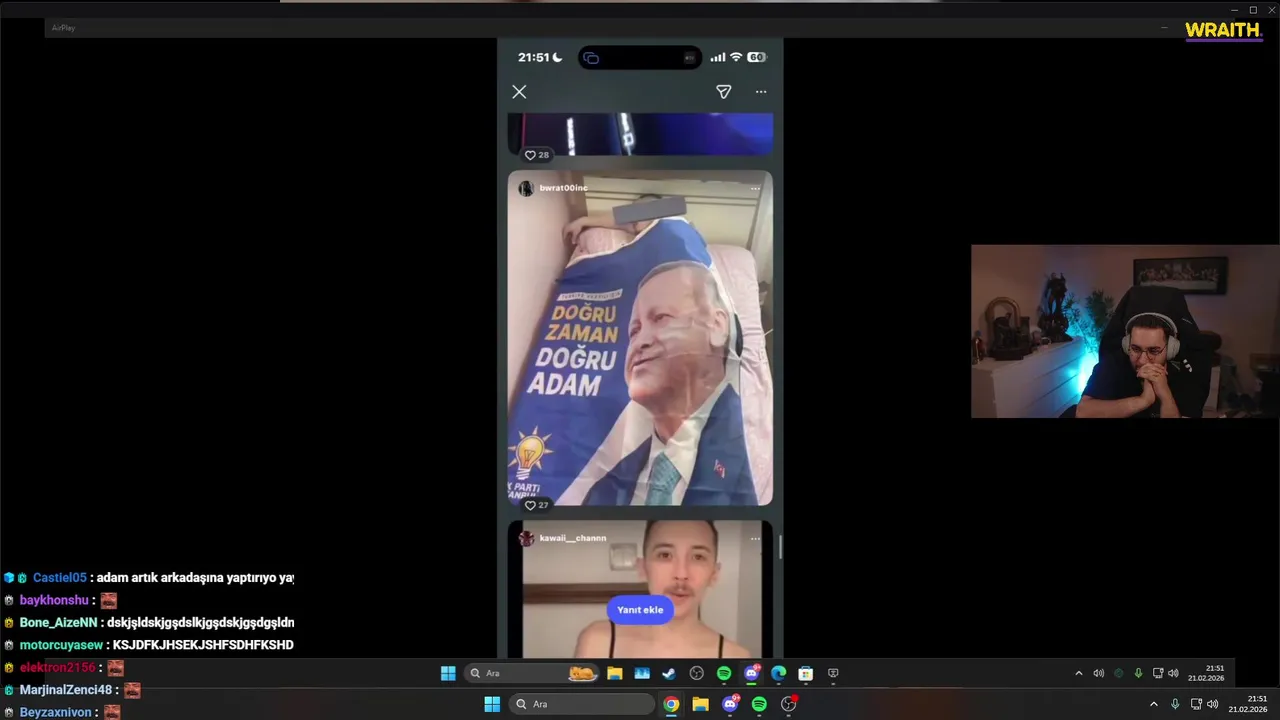1280x720 pixels.
Task: Click the speaker icon next to the upper tray chevron
Action: pos(1098,673)
